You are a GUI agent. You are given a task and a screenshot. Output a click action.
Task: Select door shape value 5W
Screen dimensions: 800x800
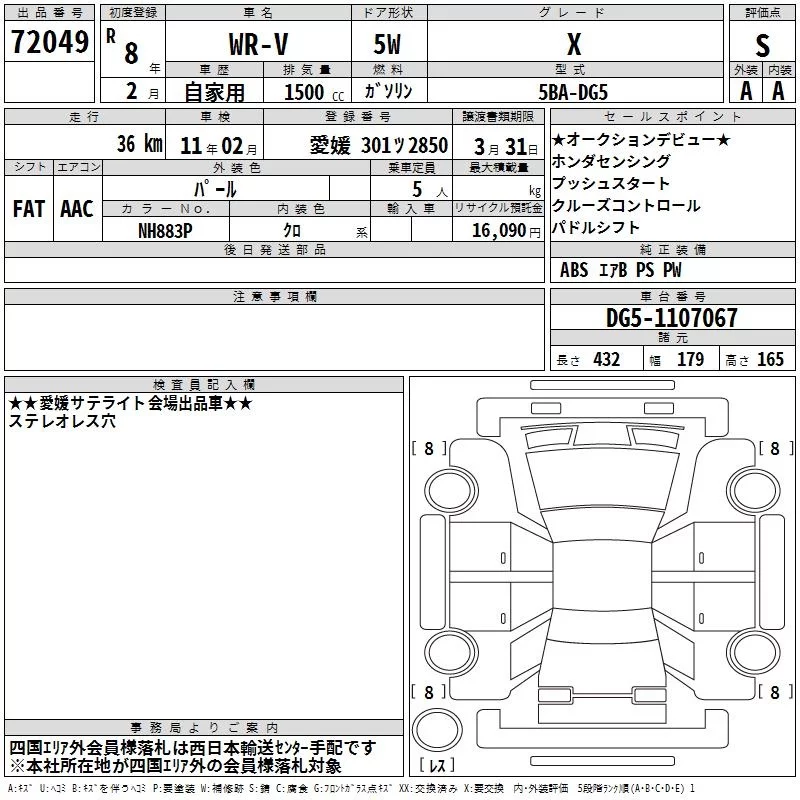point(387,44)
